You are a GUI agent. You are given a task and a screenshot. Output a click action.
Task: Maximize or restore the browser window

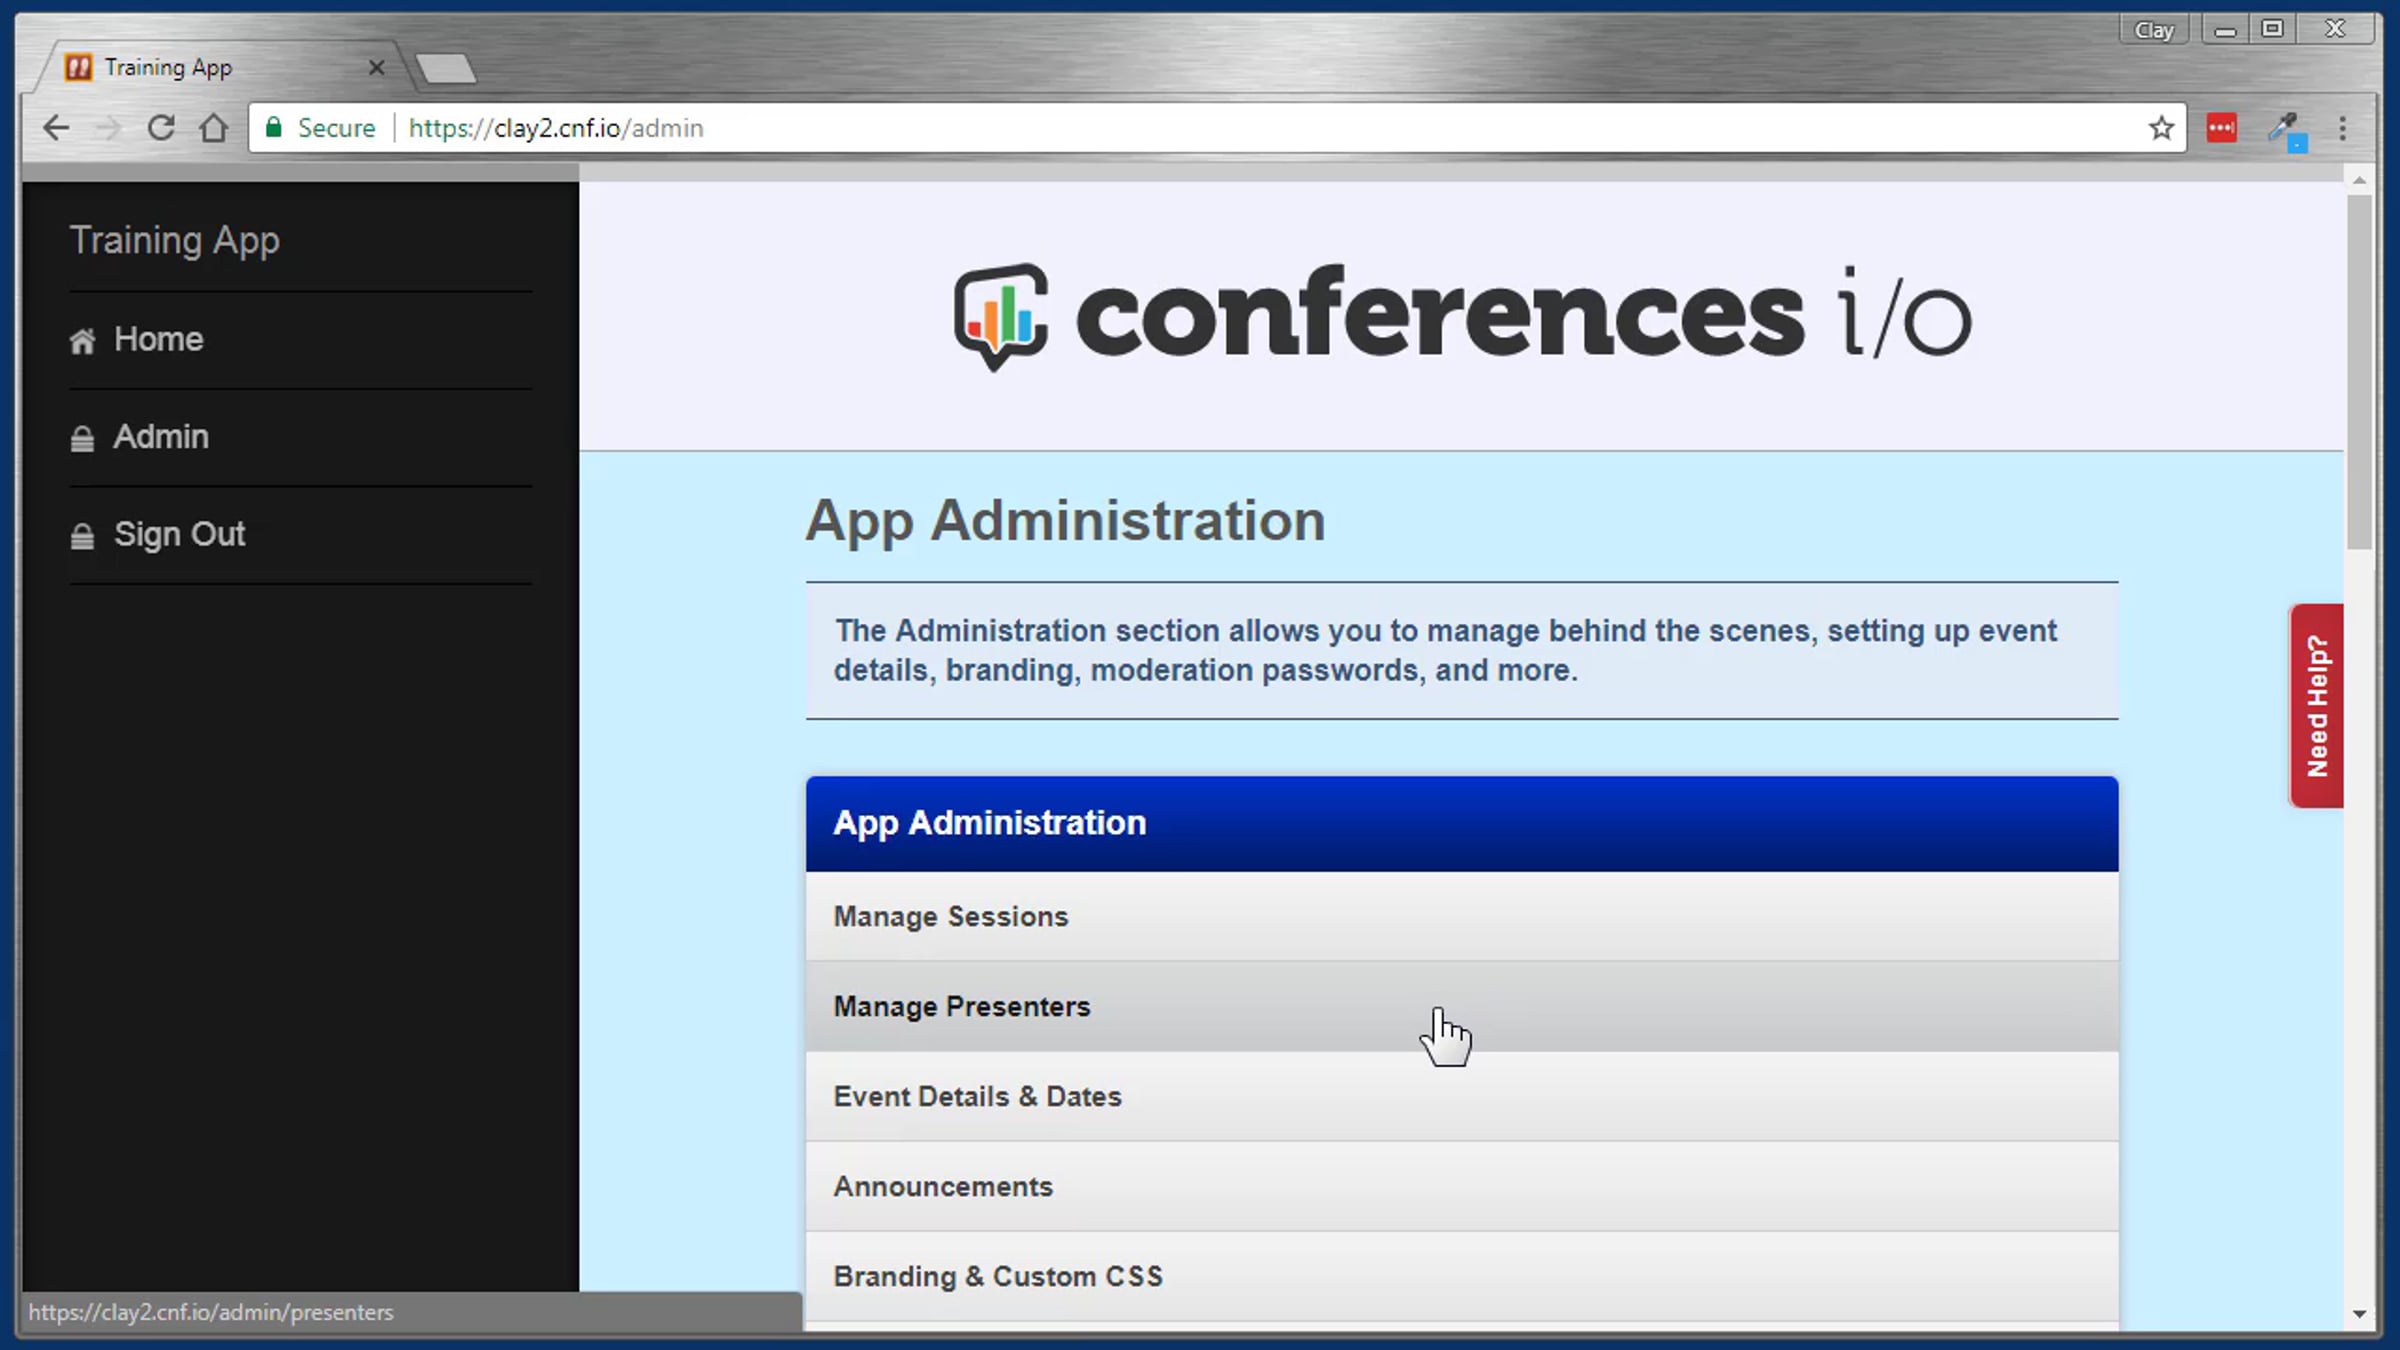click(2272, 30)
